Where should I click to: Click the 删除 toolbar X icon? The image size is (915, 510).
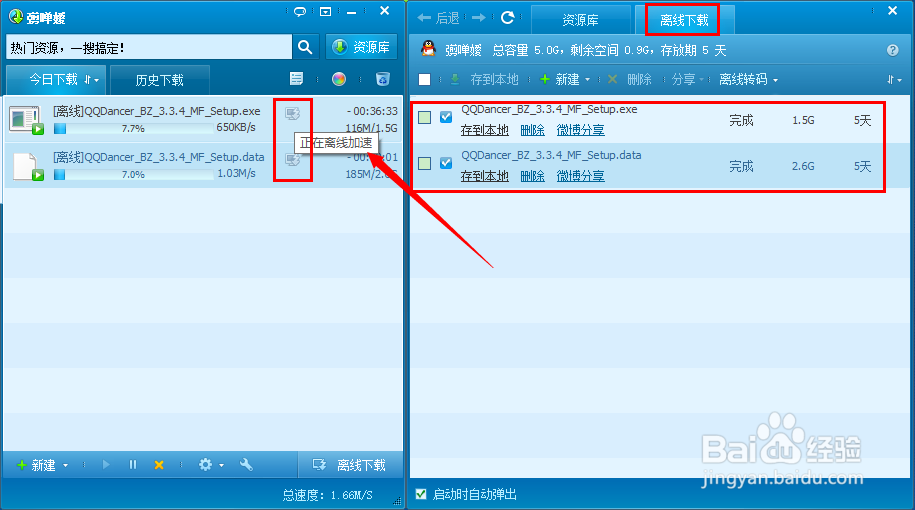pos(612,79)
